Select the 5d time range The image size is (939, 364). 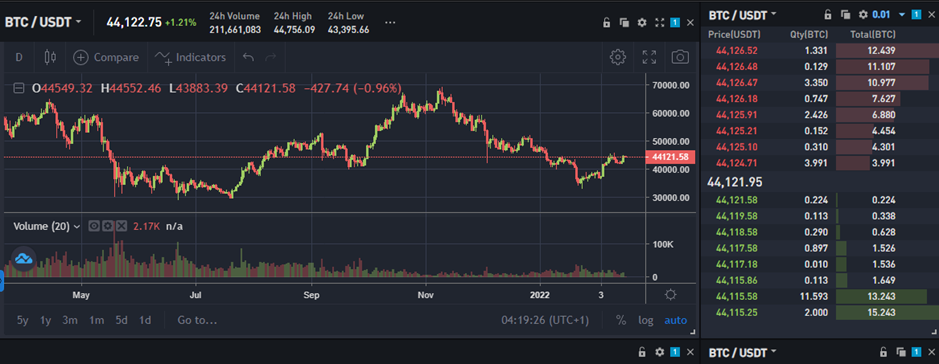tap(122, 320)
